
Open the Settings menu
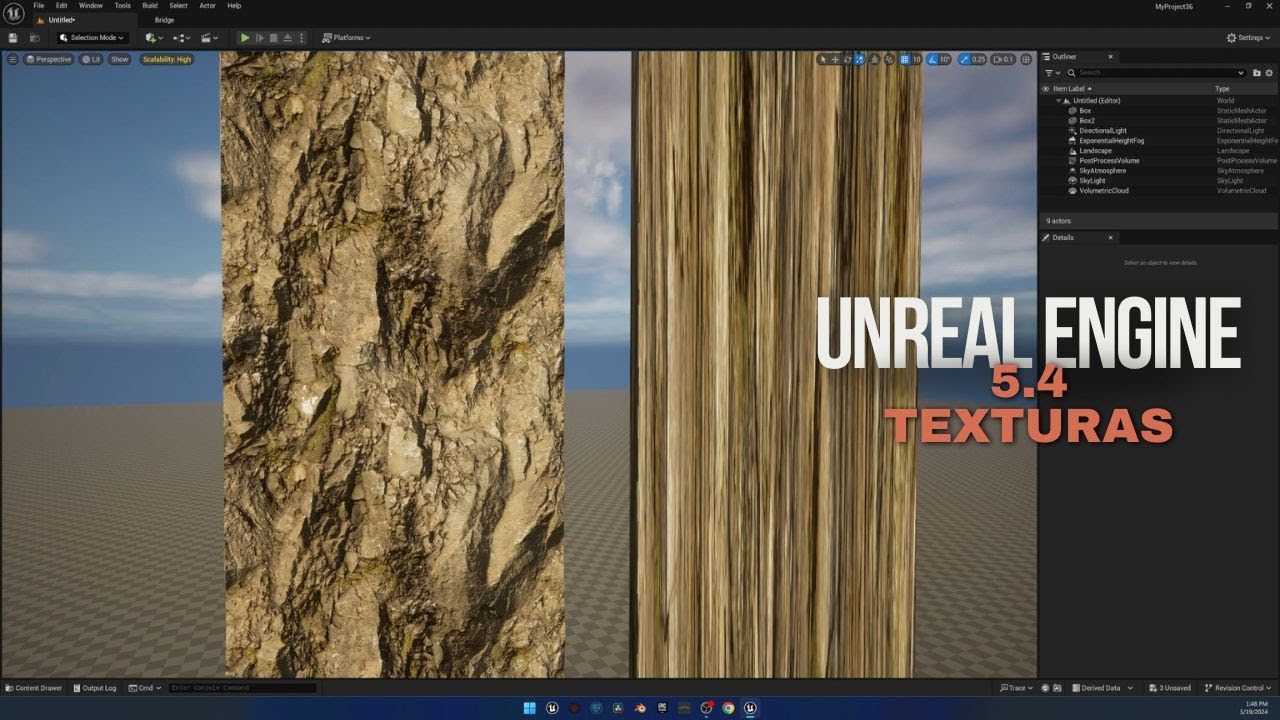click(x=1250, y=38)
